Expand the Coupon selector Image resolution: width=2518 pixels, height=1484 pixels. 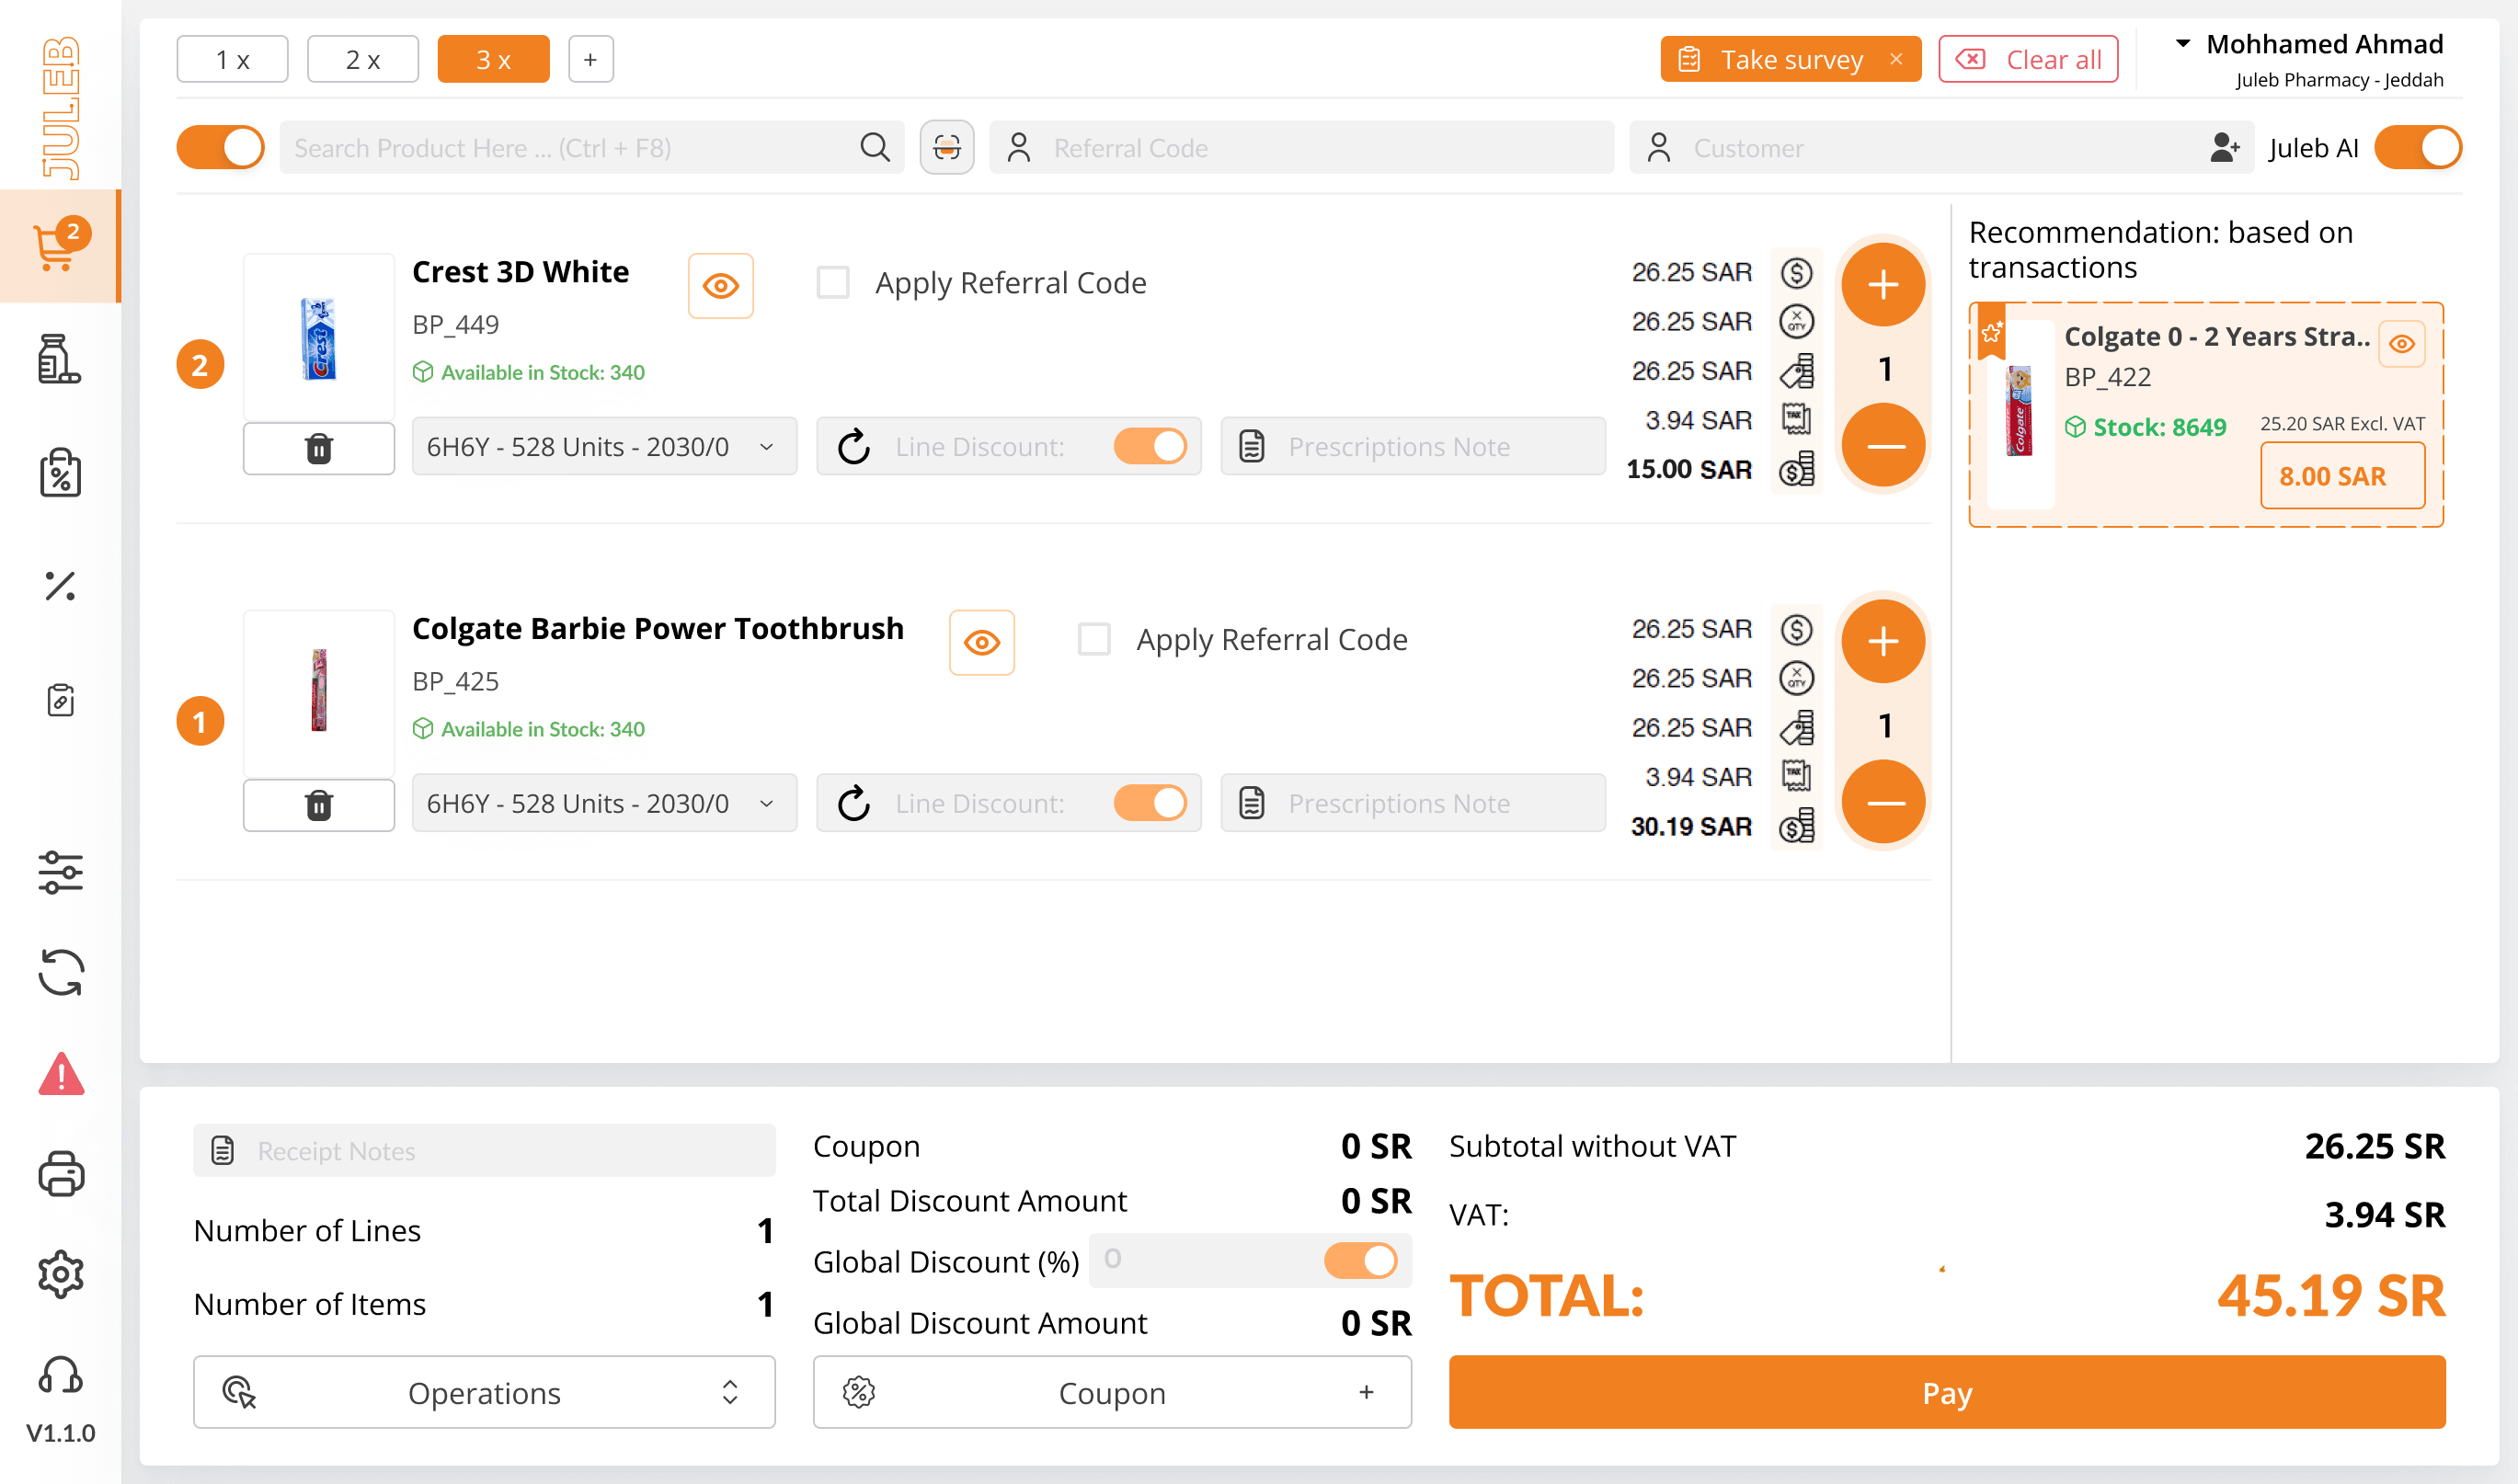tap(1112, 1393)
